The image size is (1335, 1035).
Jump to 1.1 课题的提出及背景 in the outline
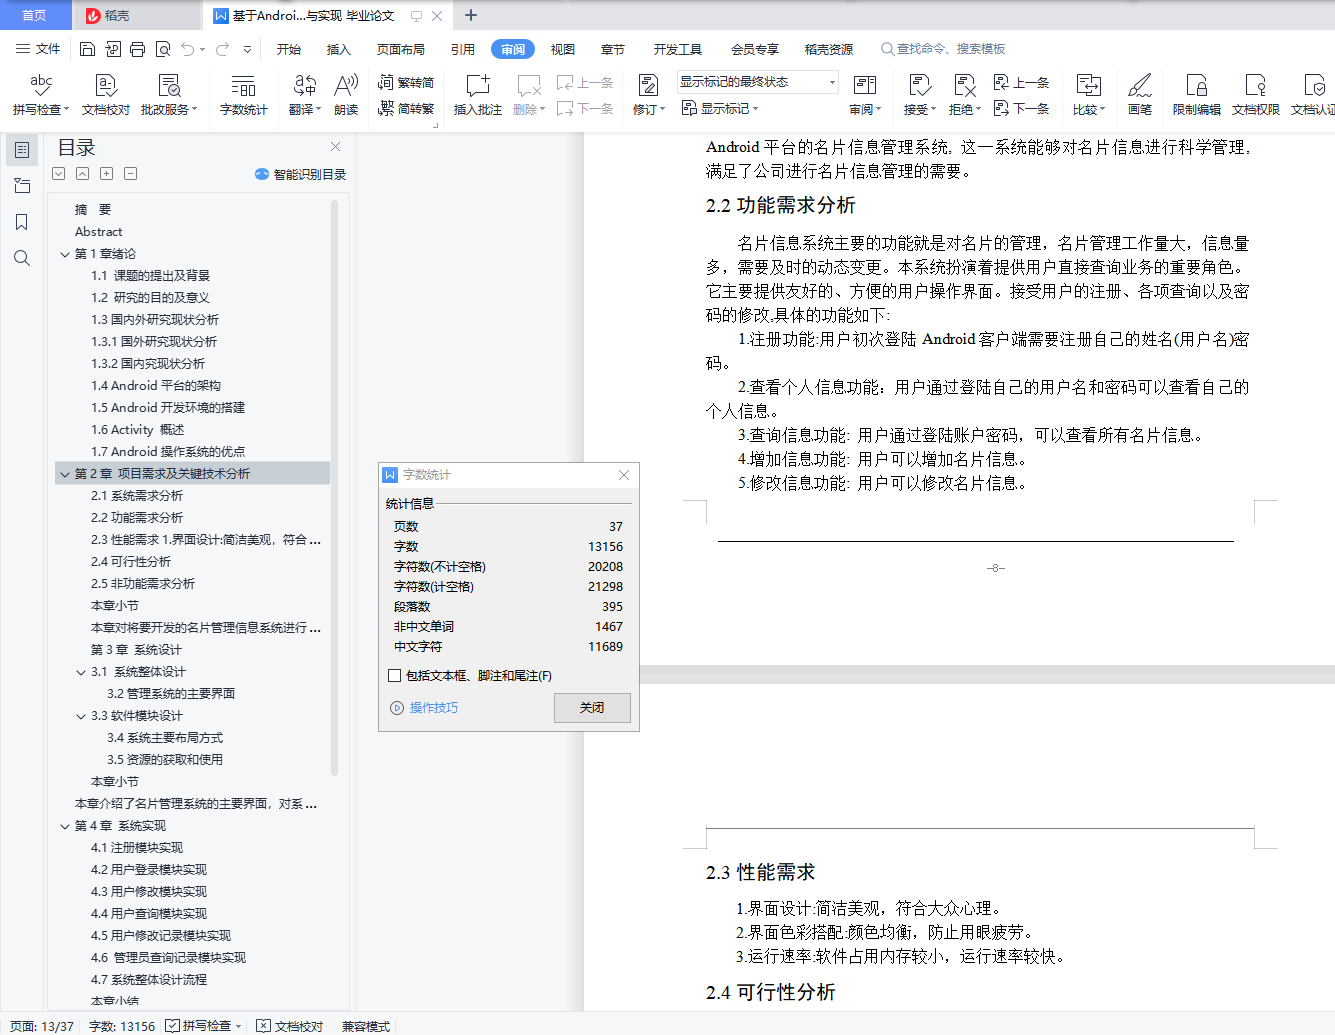[151, 276]
